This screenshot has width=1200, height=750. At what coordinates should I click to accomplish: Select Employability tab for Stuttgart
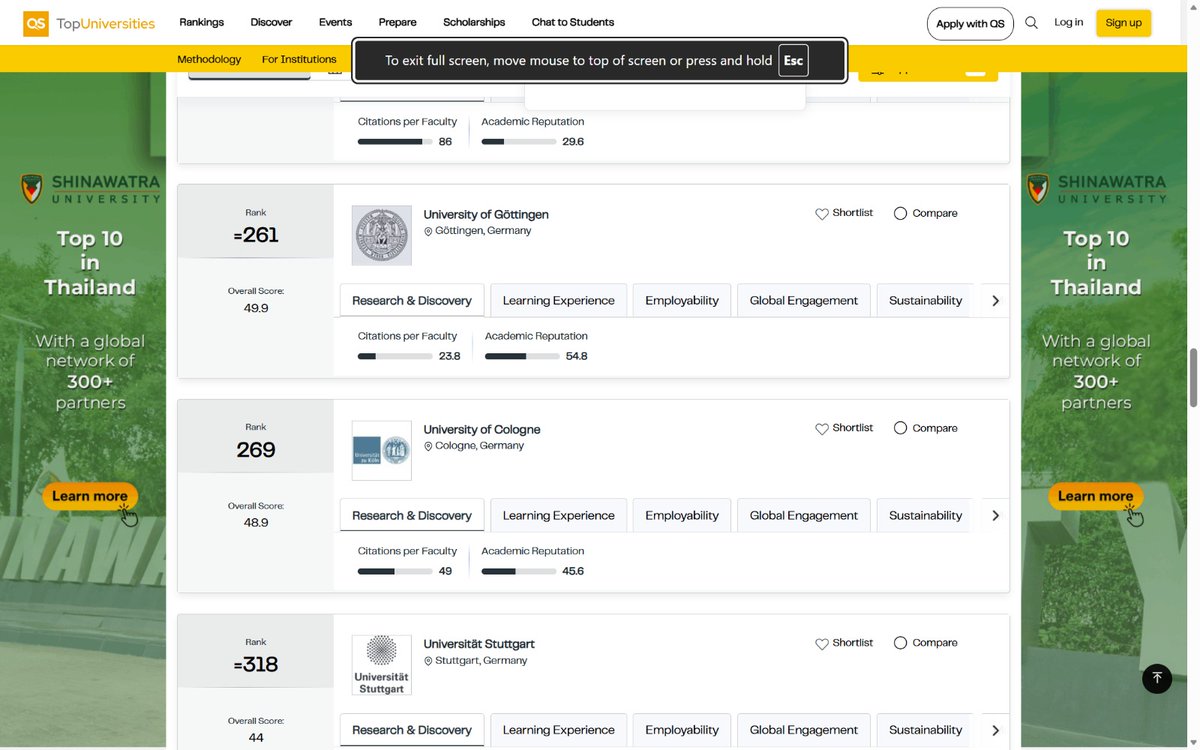click(682, 731)
